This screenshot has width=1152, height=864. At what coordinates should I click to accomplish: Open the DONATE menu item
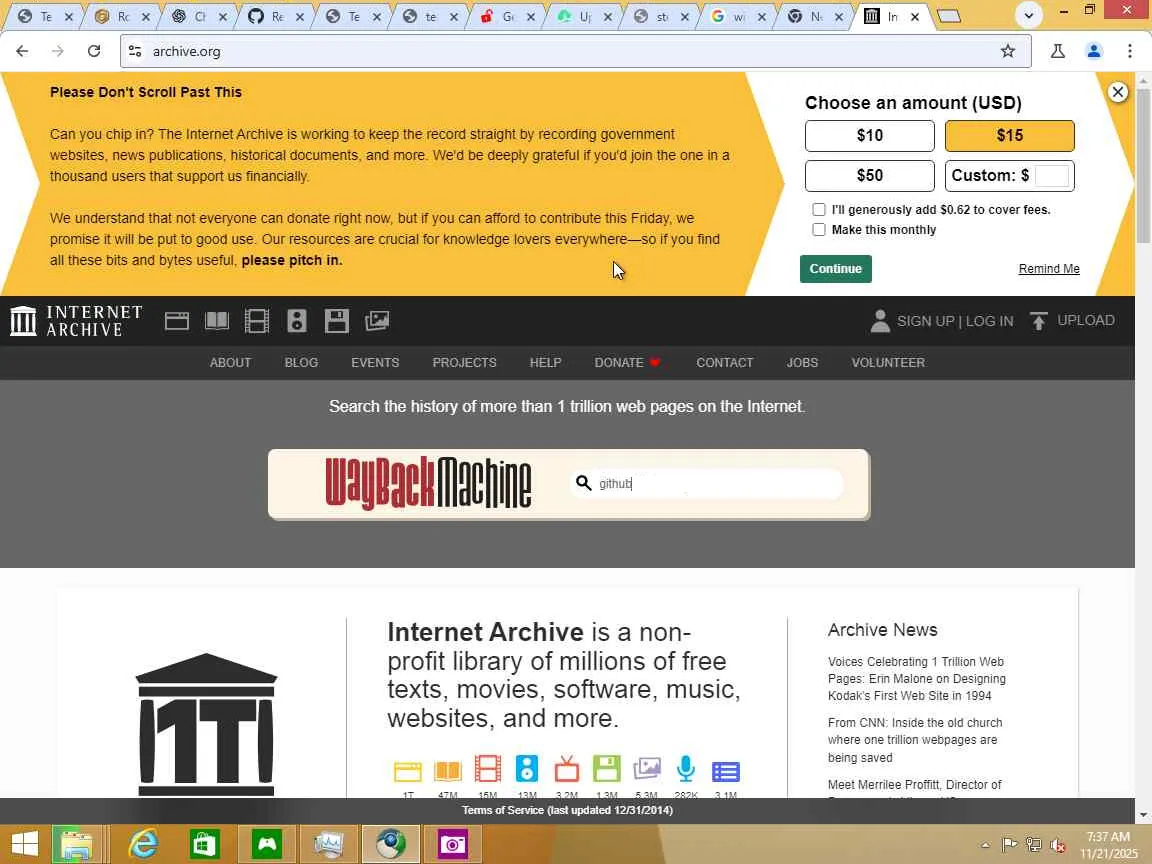tap(627, 362)
